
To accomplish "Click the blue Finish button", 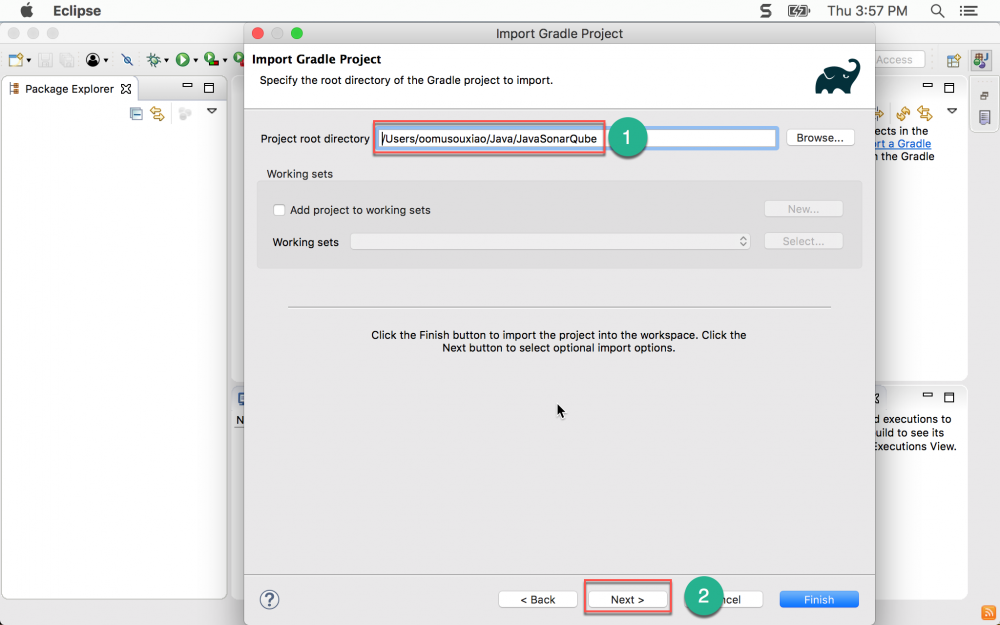I will coord(819,599).
